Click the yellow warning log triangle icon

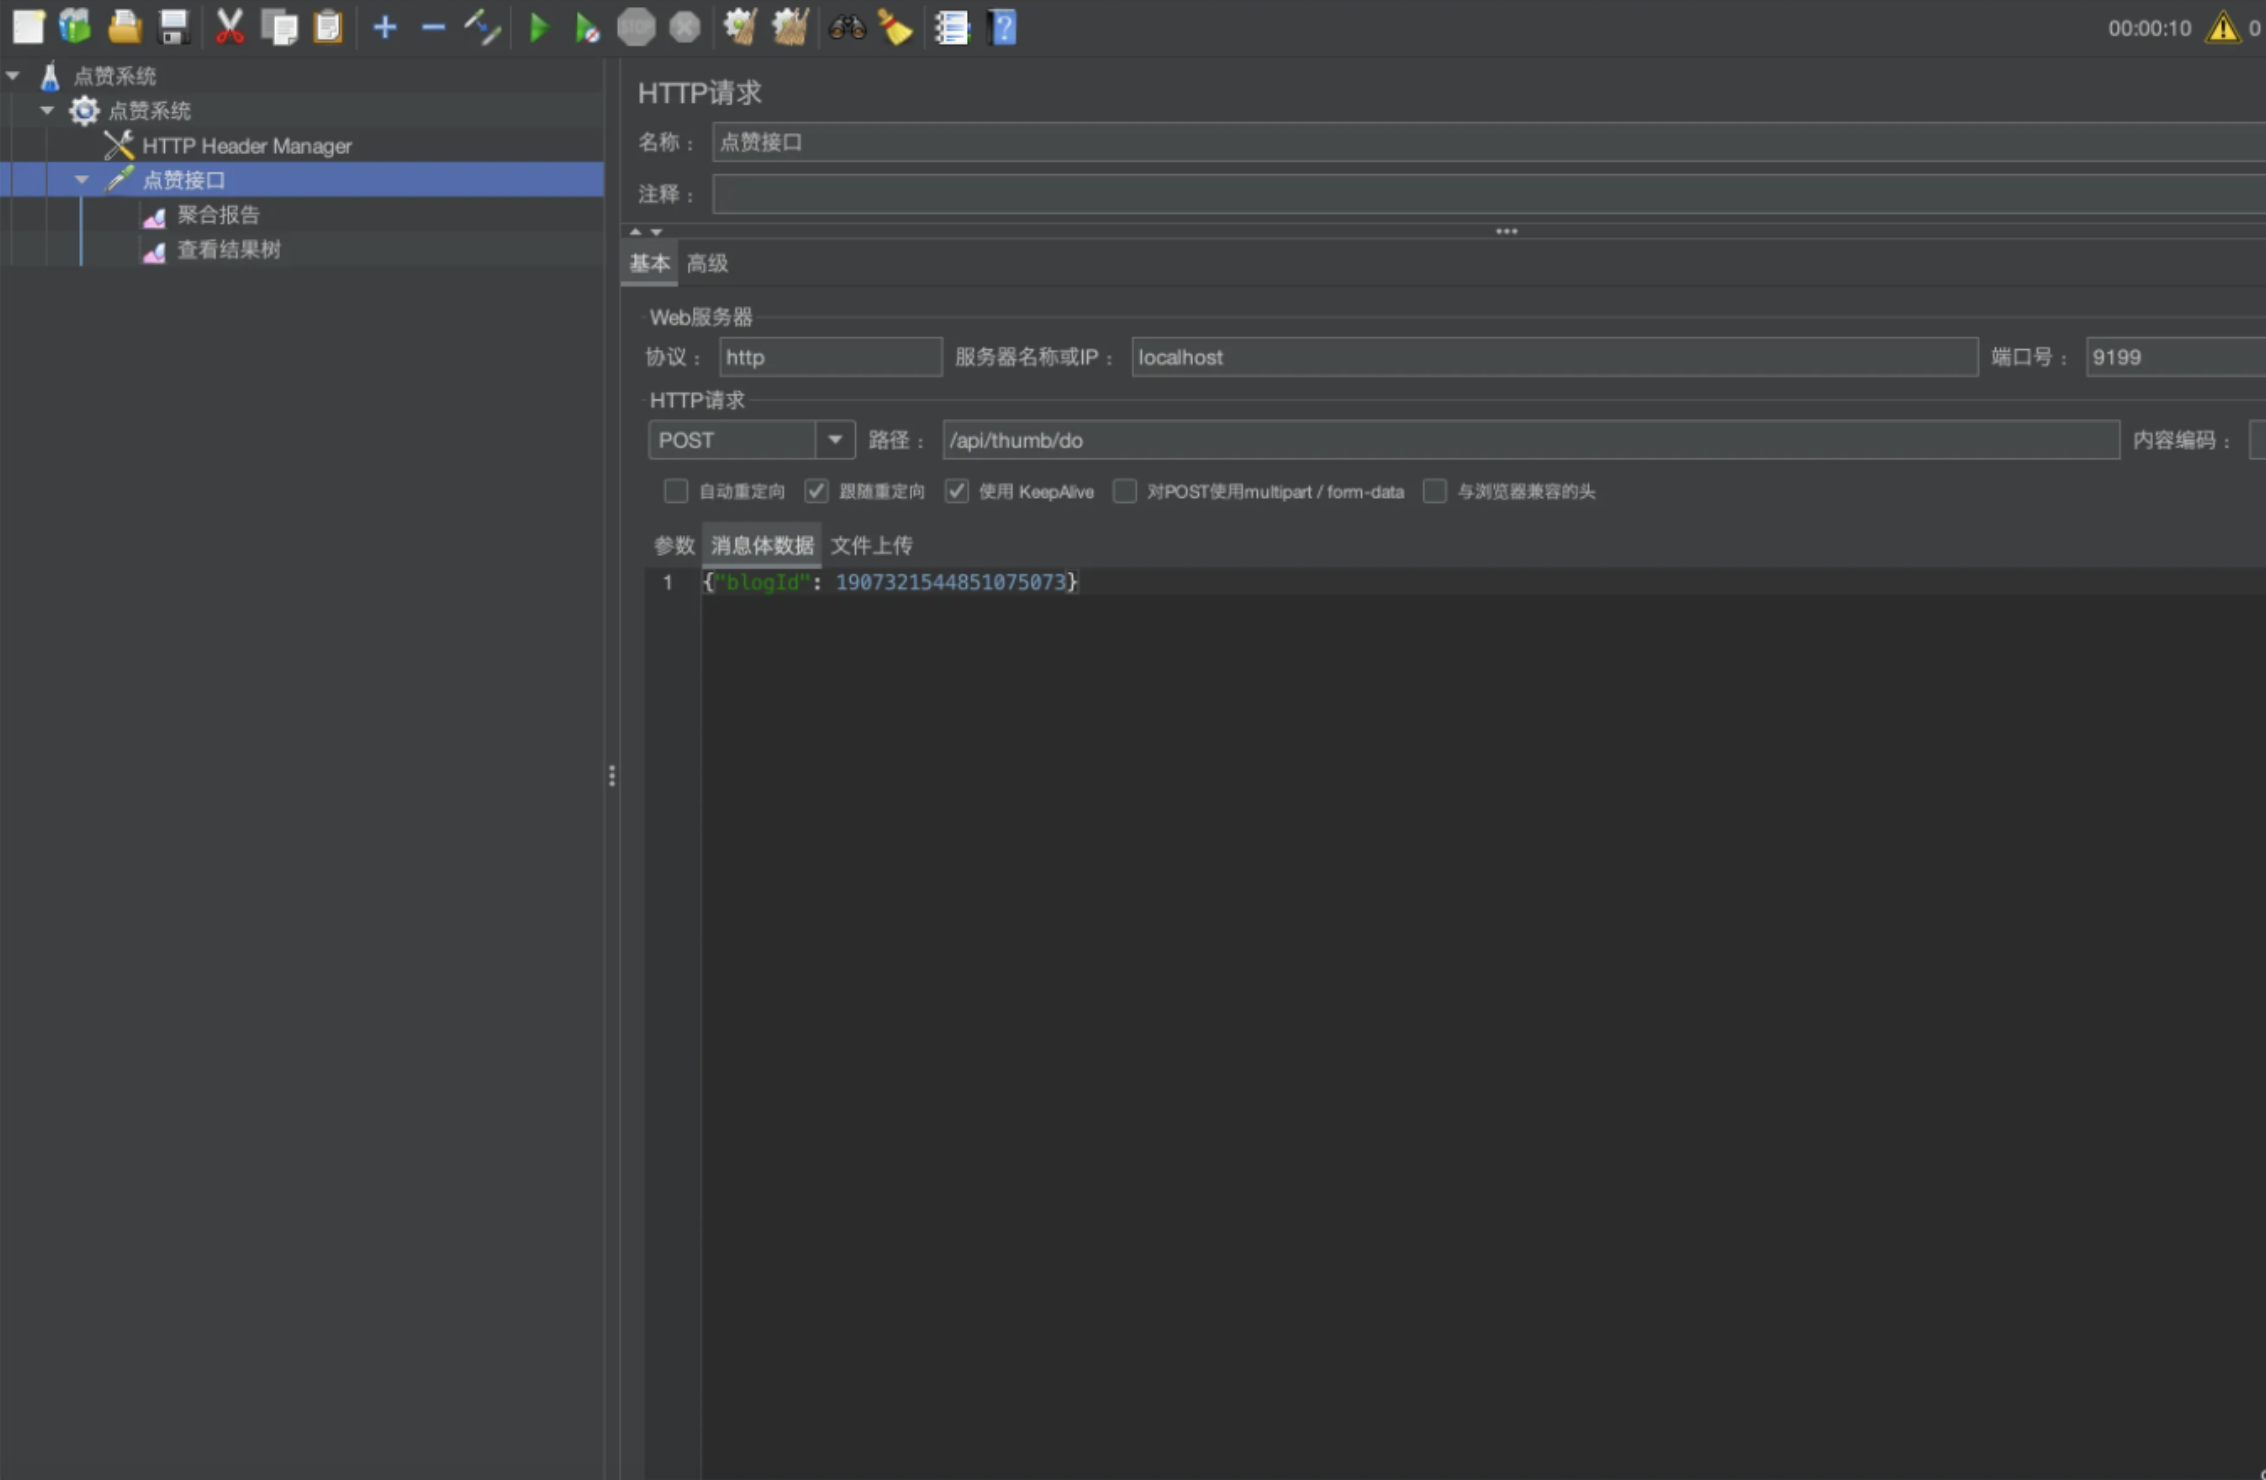[2222, 28]
